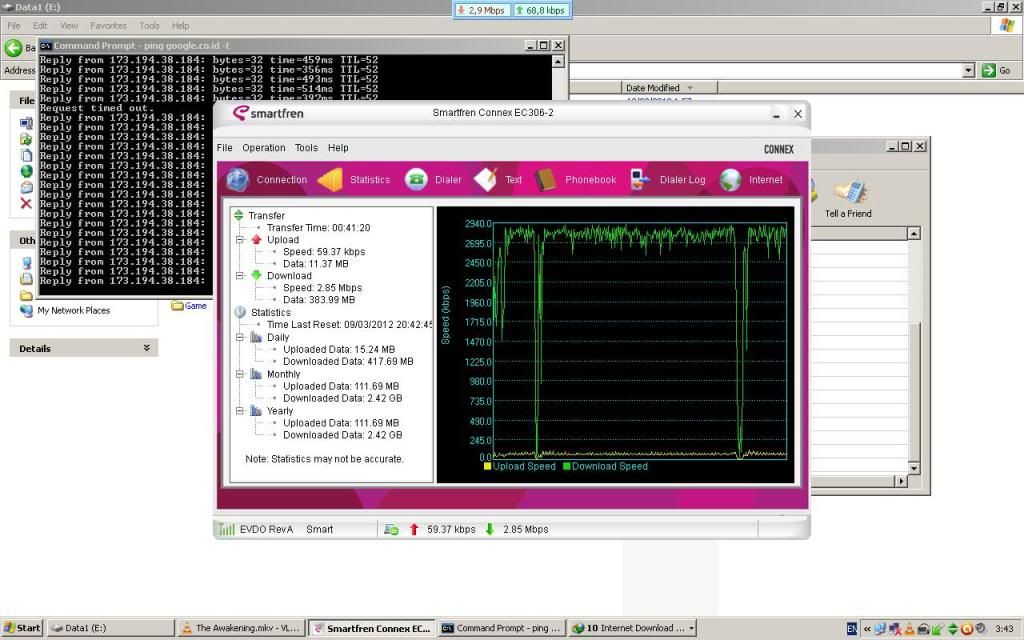
Task: Click the download speed 2,9 Mbps meter
Action: tap(483, 10)
